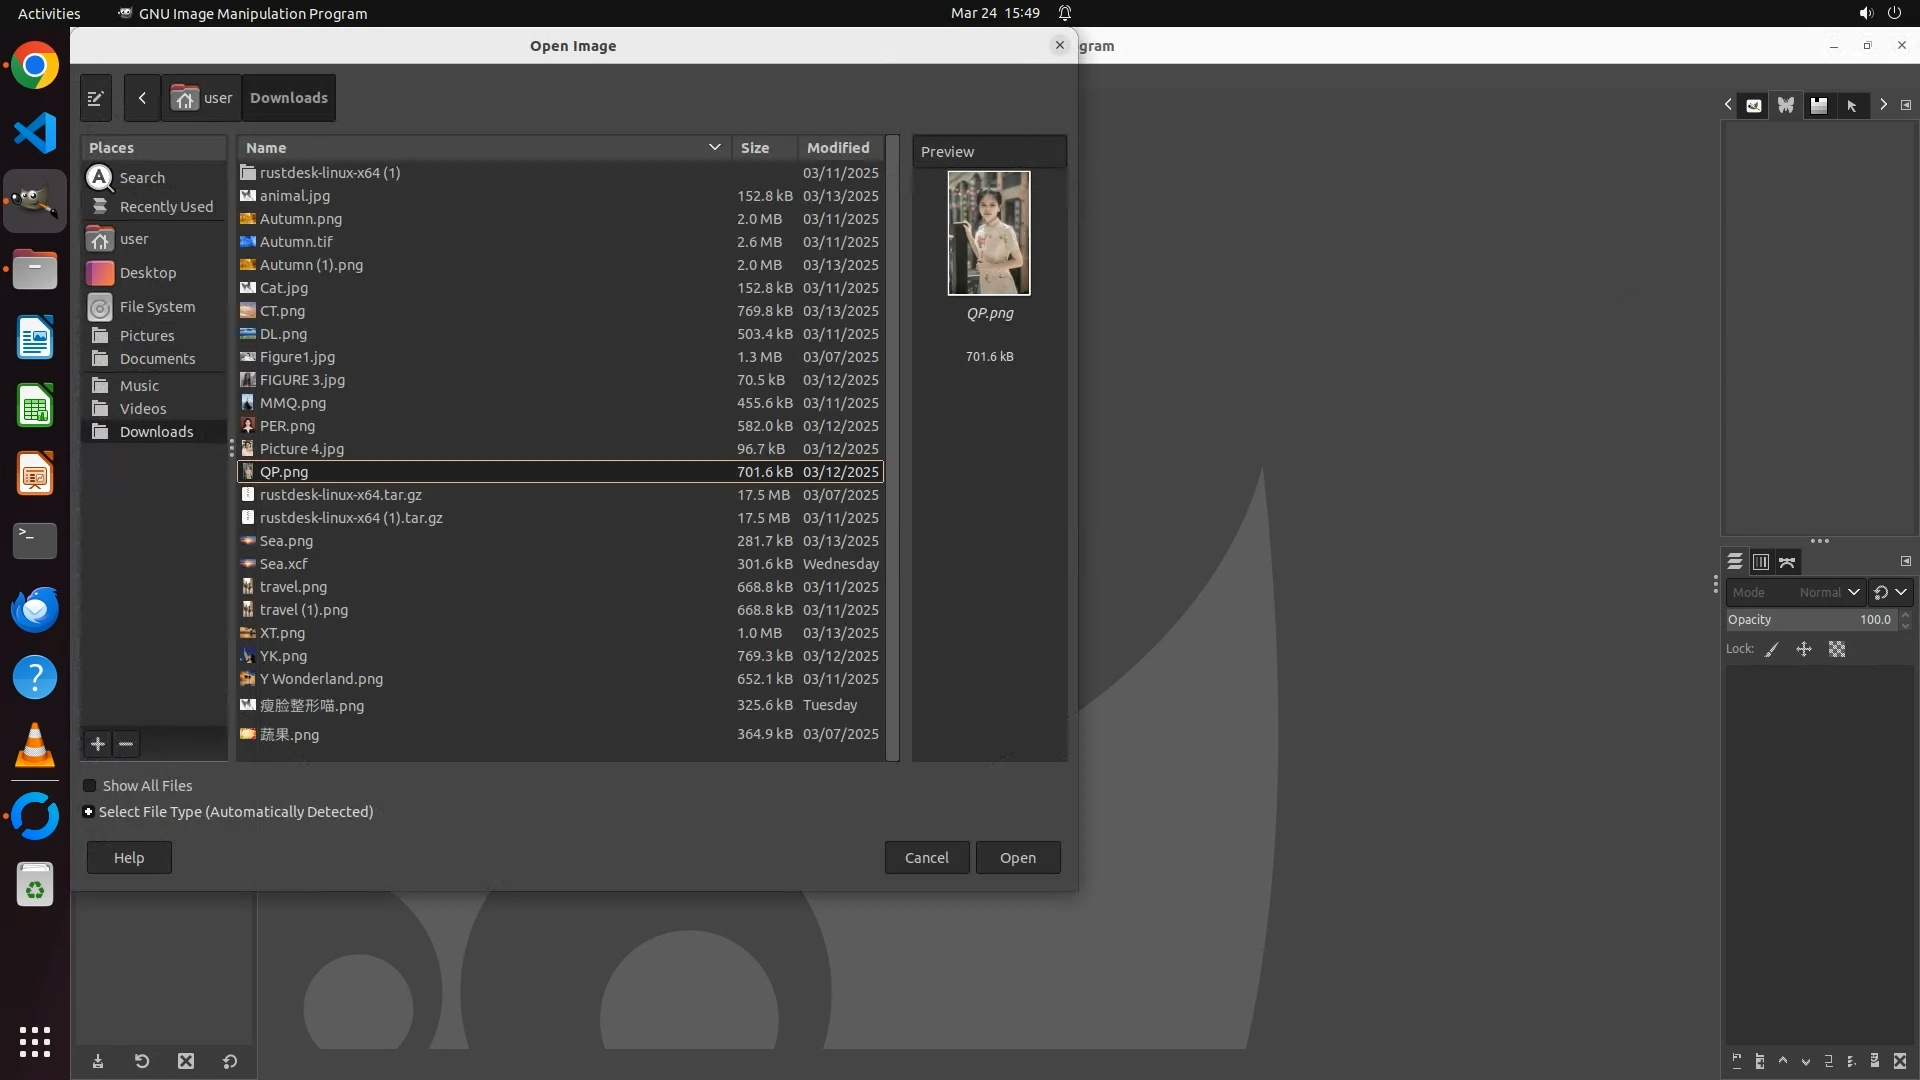Enable the Show All Files checkbox
Viewport: 1920px width, 1080px height.
pos(90,786)
